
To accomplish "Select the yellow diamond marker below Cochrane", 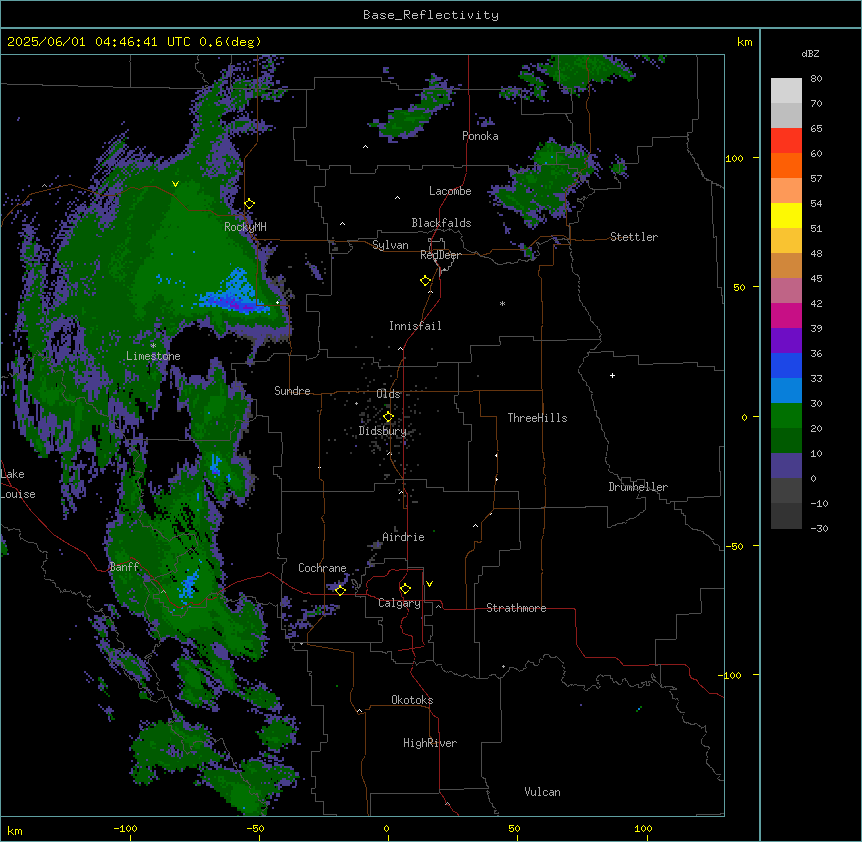I will 340,590.
